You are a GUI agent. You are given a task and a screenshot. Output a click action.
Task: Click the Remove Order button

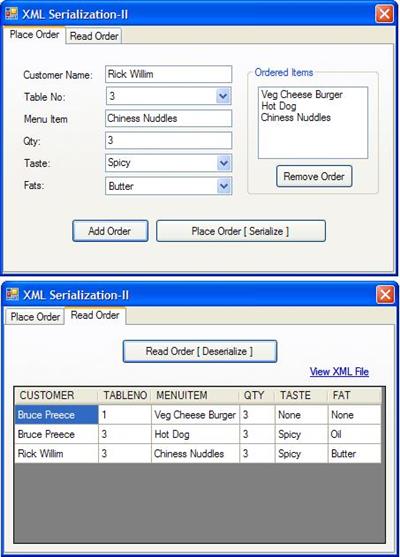click(314, 176)
